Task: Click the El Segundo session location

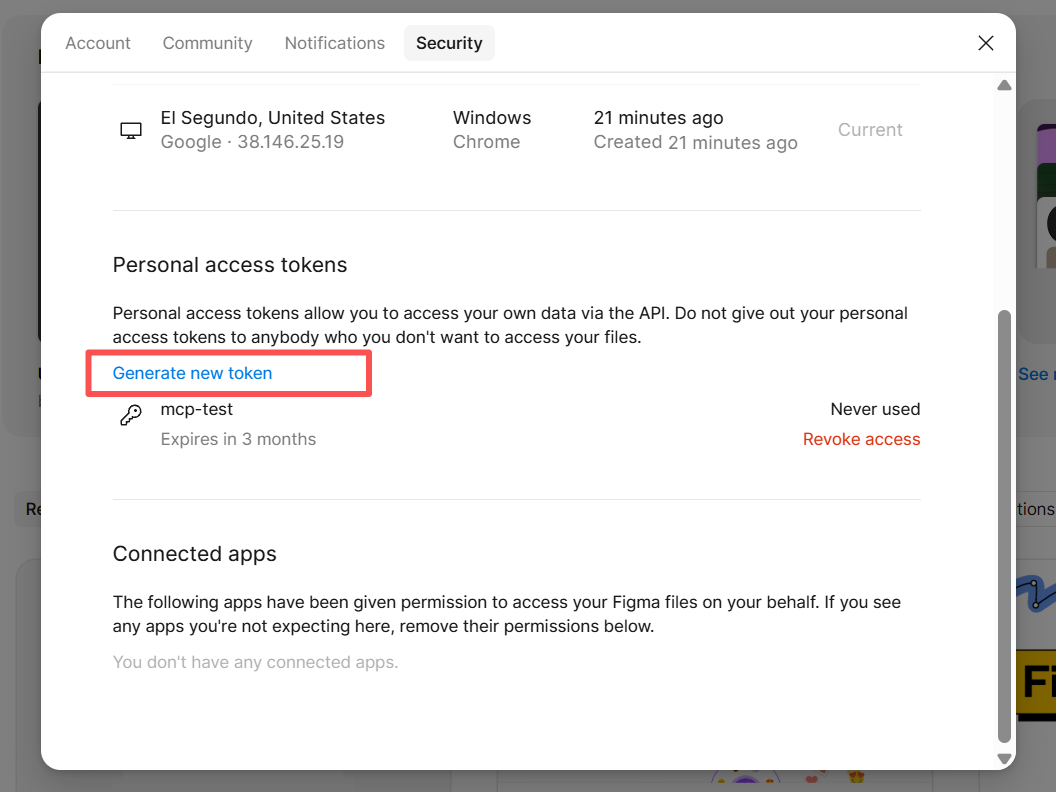Action: (x=272, y=118)
